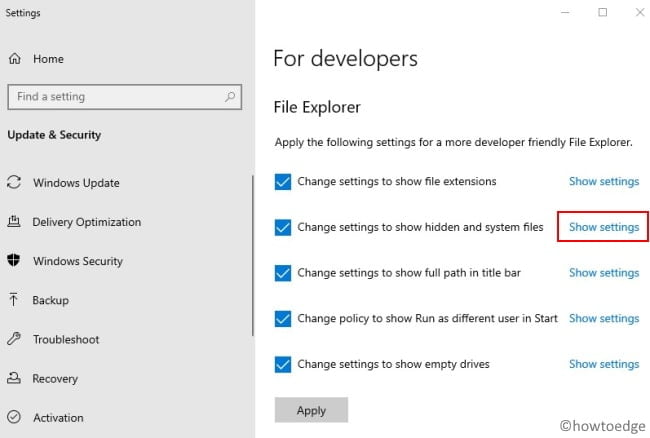
Task: Toggle show full path in title bar checkbox
Action: point(283,273)
